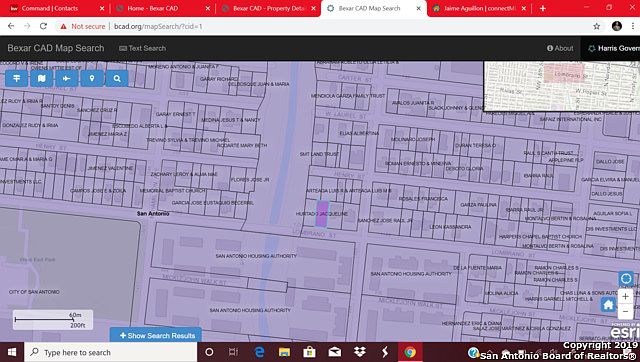This screenshot has height=362, width=640.
Task: Click the ZACHARY LEROY & ALMA MAE label
Action: [184, 174]
